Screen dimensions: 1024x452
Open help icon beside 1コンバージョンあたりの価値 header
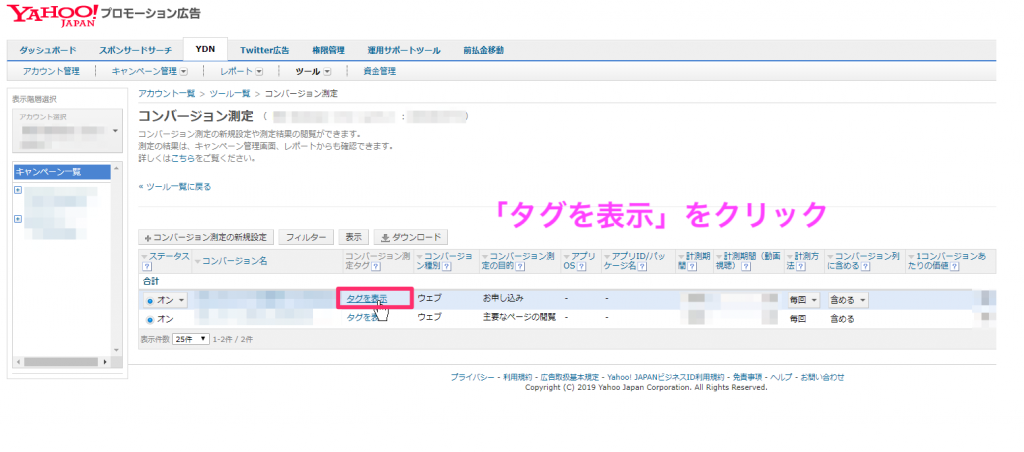point(955,266)
